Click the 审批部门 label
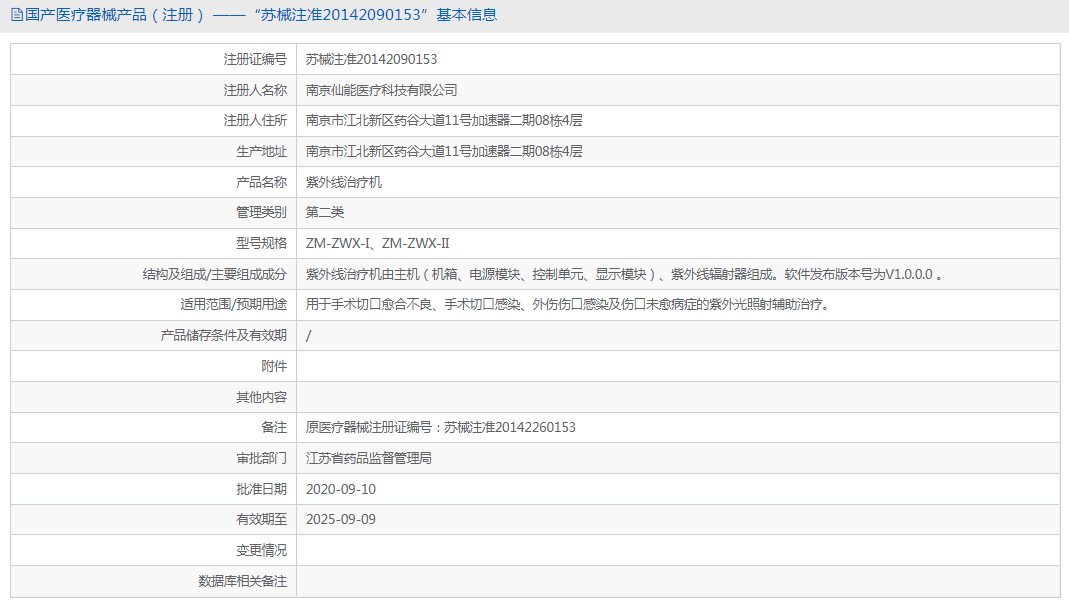The image size is (1069, 605). point(261,458)
